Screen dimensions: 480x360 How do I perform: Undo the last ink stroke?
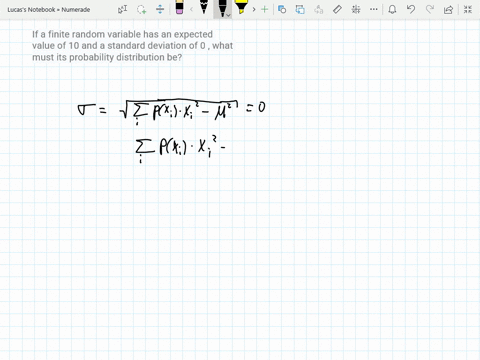[411, 9]
